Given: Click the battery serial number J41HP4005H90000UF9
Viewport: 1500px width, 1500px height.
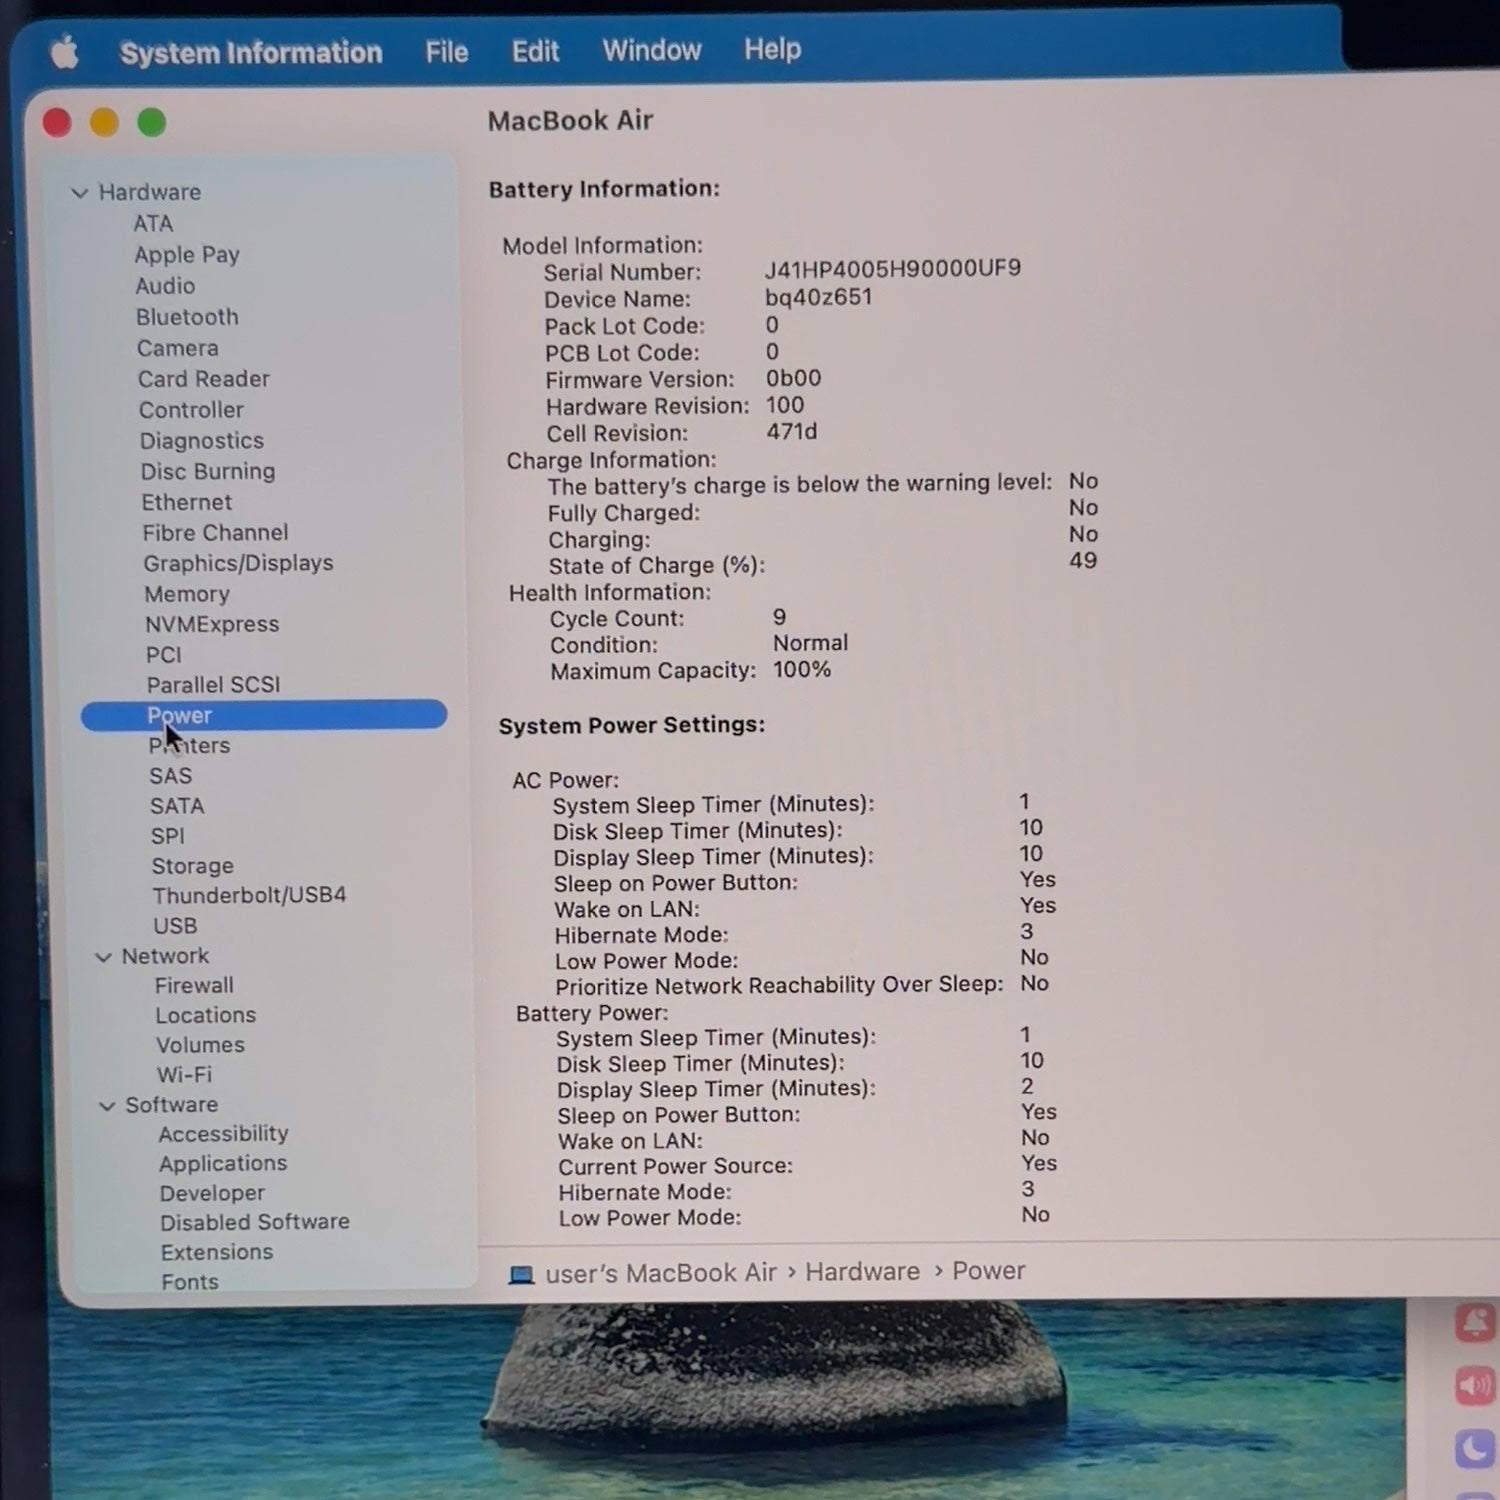Looking at the screenshot, I should pyautogui.click(x=893, y=269).
